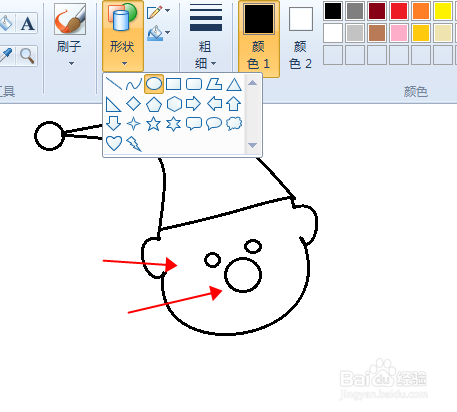Select the Rounded rectangle shape
The height and width of the screenshot is (412, 457).
[x=194, y=84]
